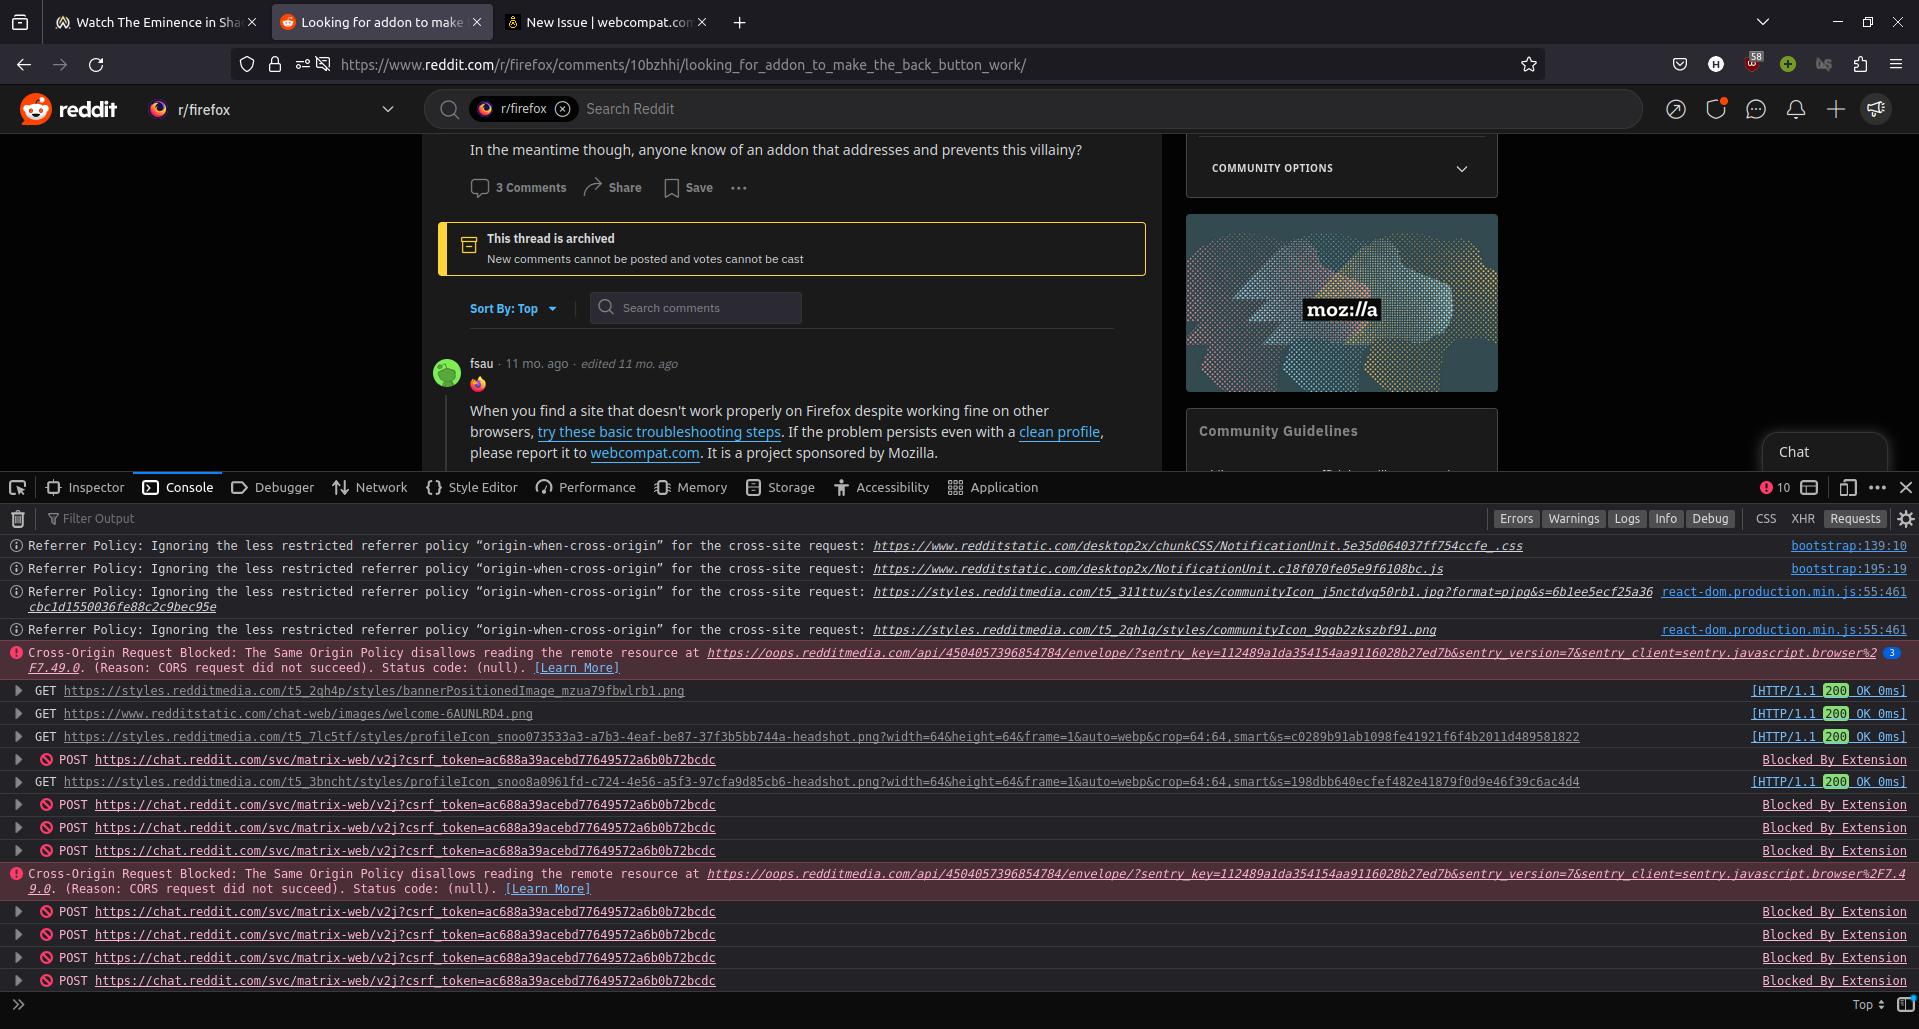Click the Search comments field

(696, 308)
